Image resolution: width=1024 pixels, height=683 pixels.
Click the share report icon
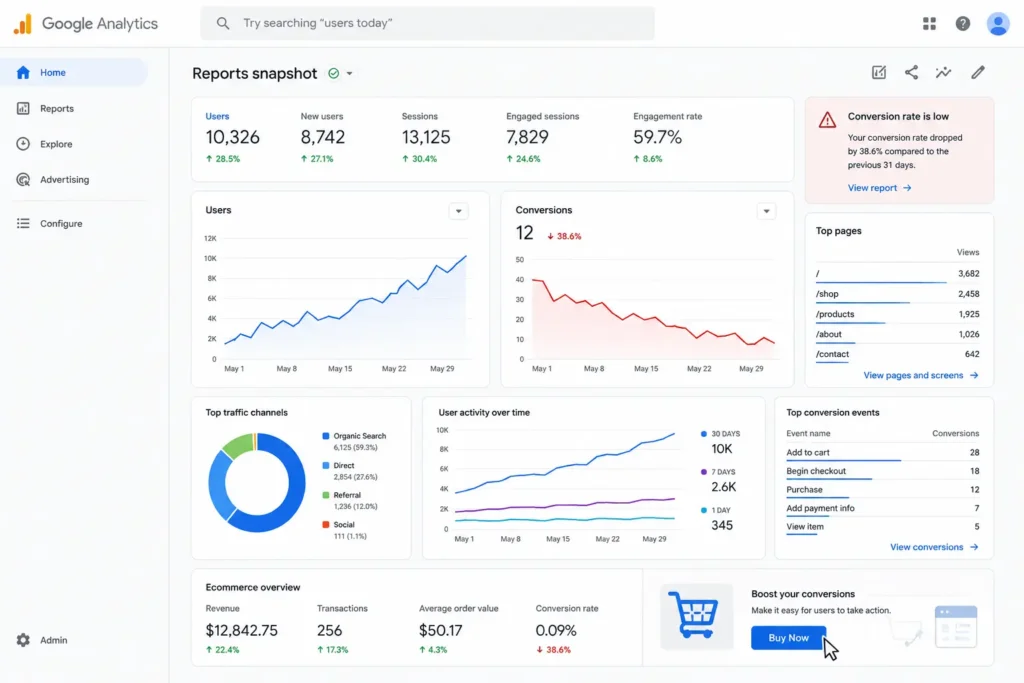(911, 72)
